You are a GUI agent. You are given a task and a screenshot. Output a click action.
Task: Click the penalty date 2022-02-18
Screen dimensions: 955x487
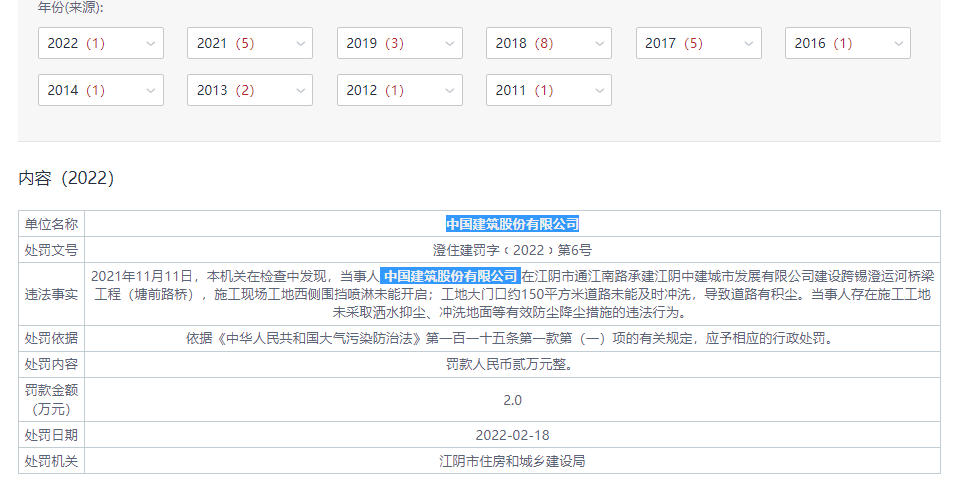(x=512, y=435)
